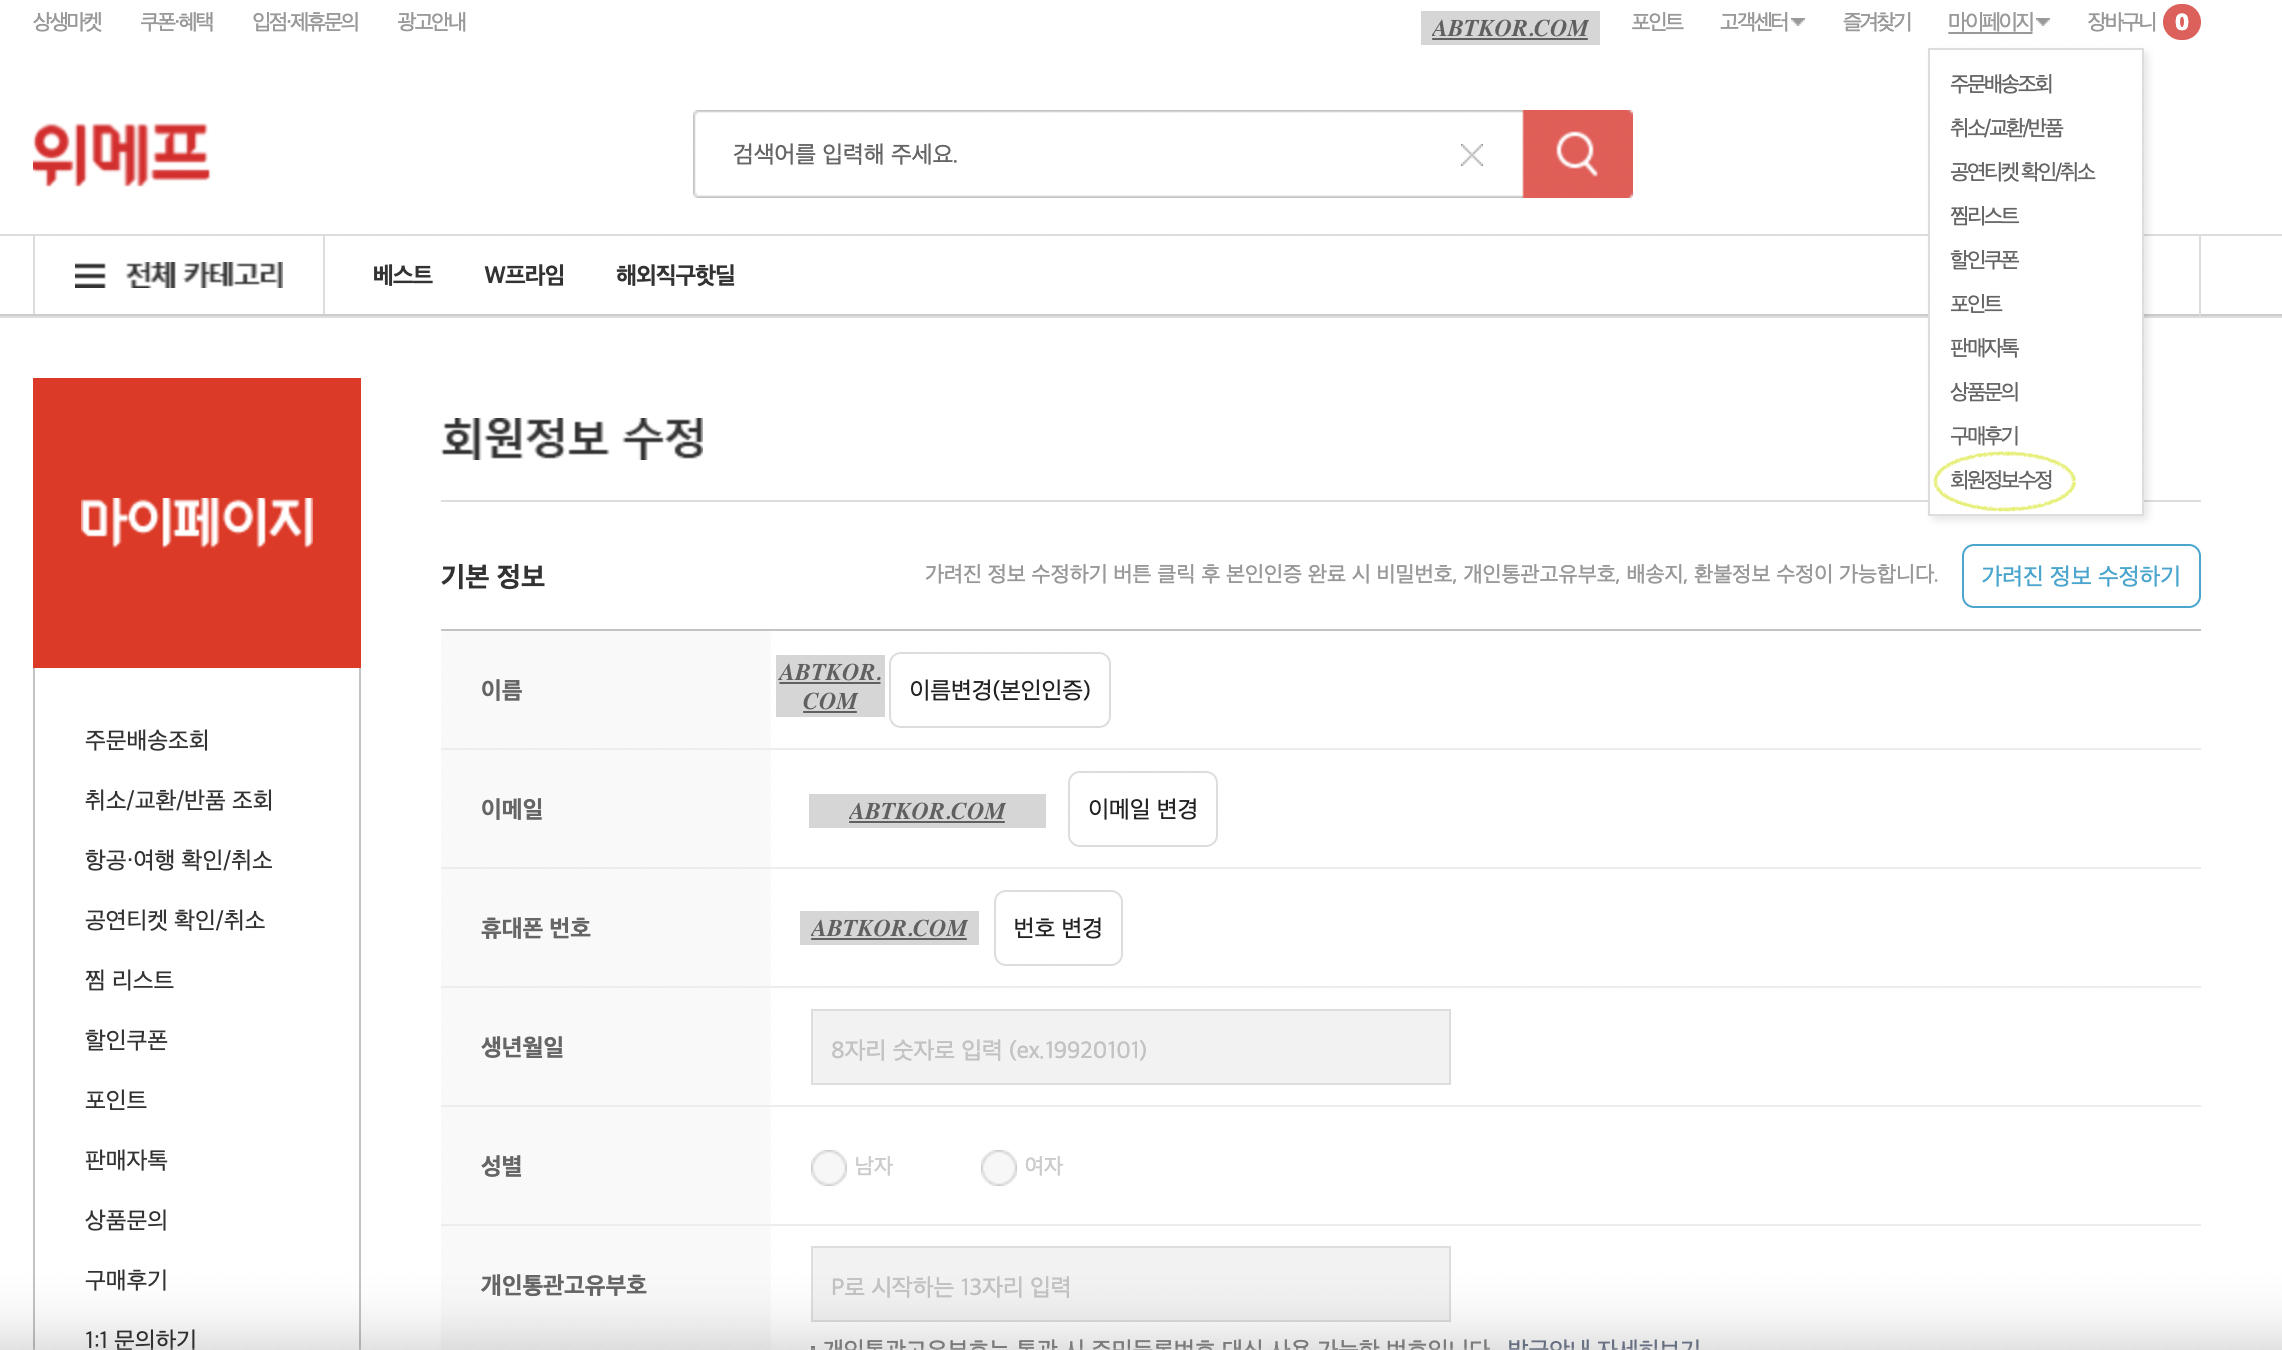Focus the 생년월일 input field
Viewport: 2282px width, 1350px height.
[1130, 1048]
